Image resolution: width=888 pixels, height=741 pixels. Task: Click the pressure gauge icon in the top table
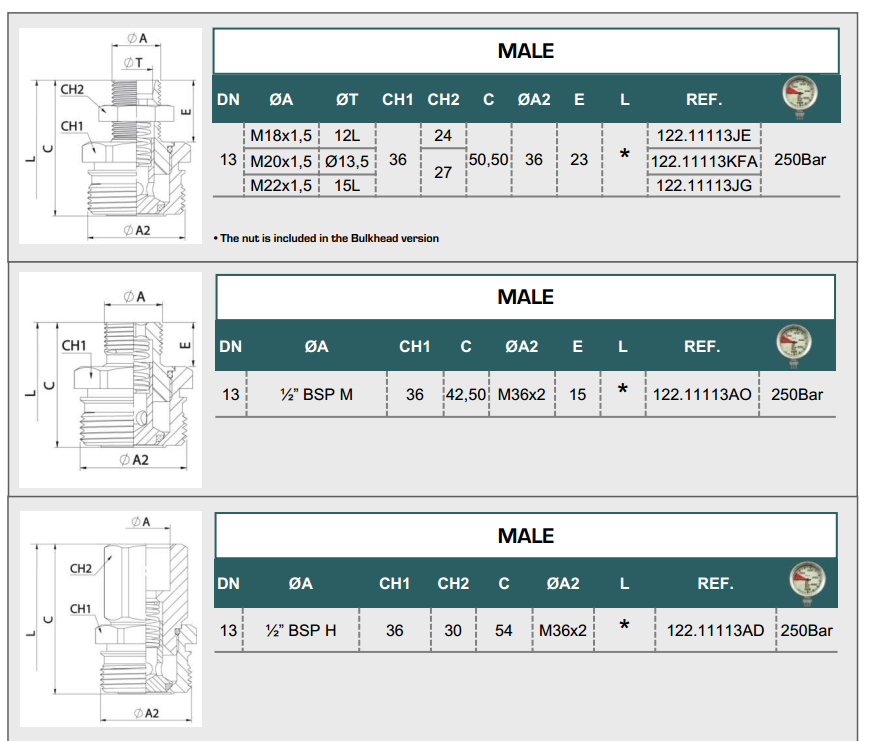coord(800,98)
